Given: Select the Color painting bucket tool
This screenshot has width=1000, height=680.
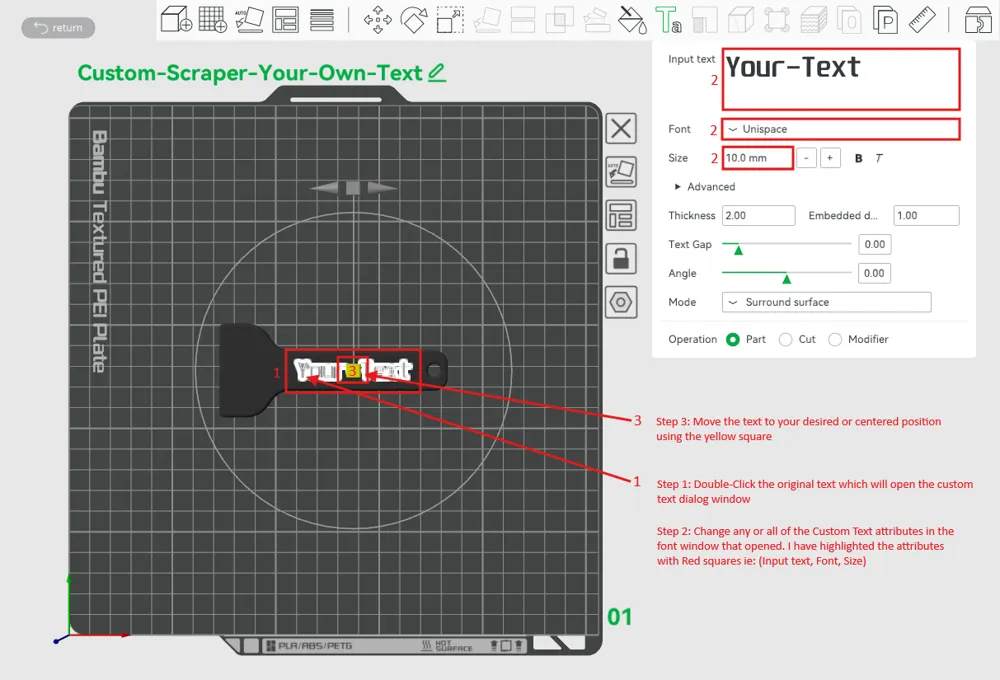Looking at the screenshot, I should [633, 19].
